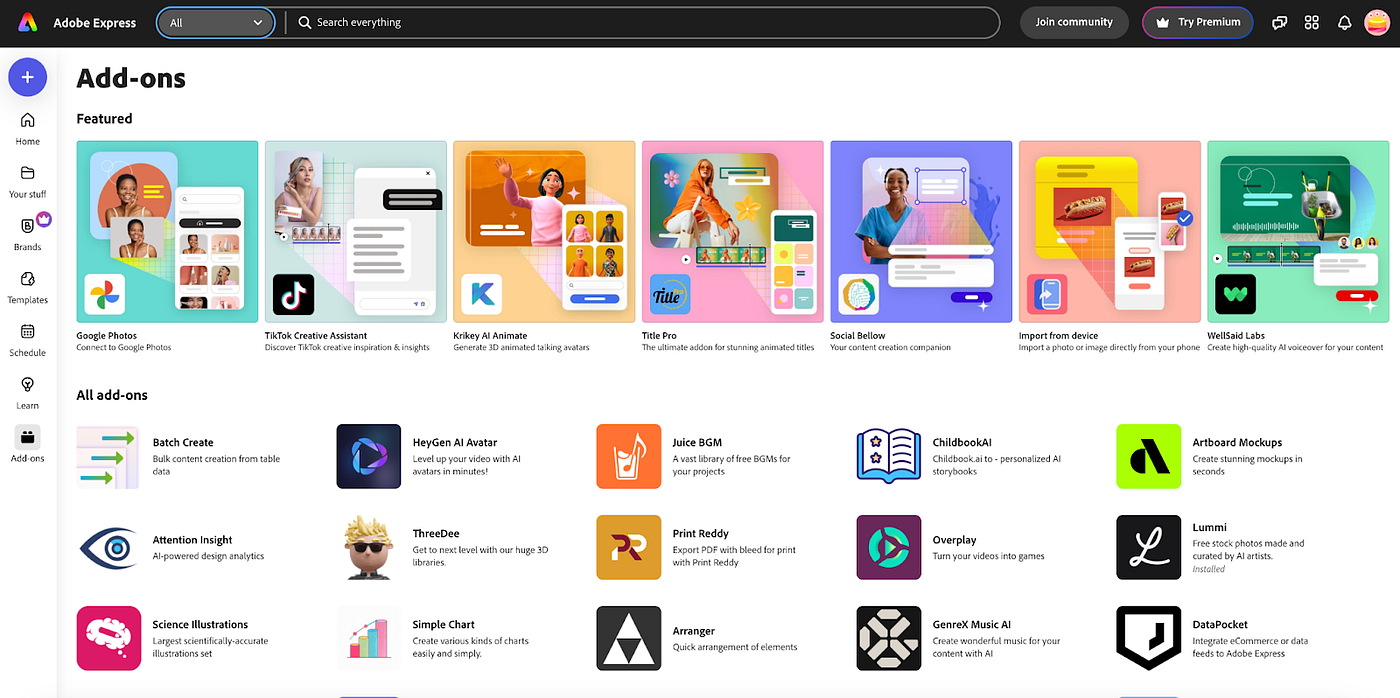Image resolution: width=1400 pixels, height=698 pixels.
Task: Click the Try Premium button
Action: (1197, 22)
